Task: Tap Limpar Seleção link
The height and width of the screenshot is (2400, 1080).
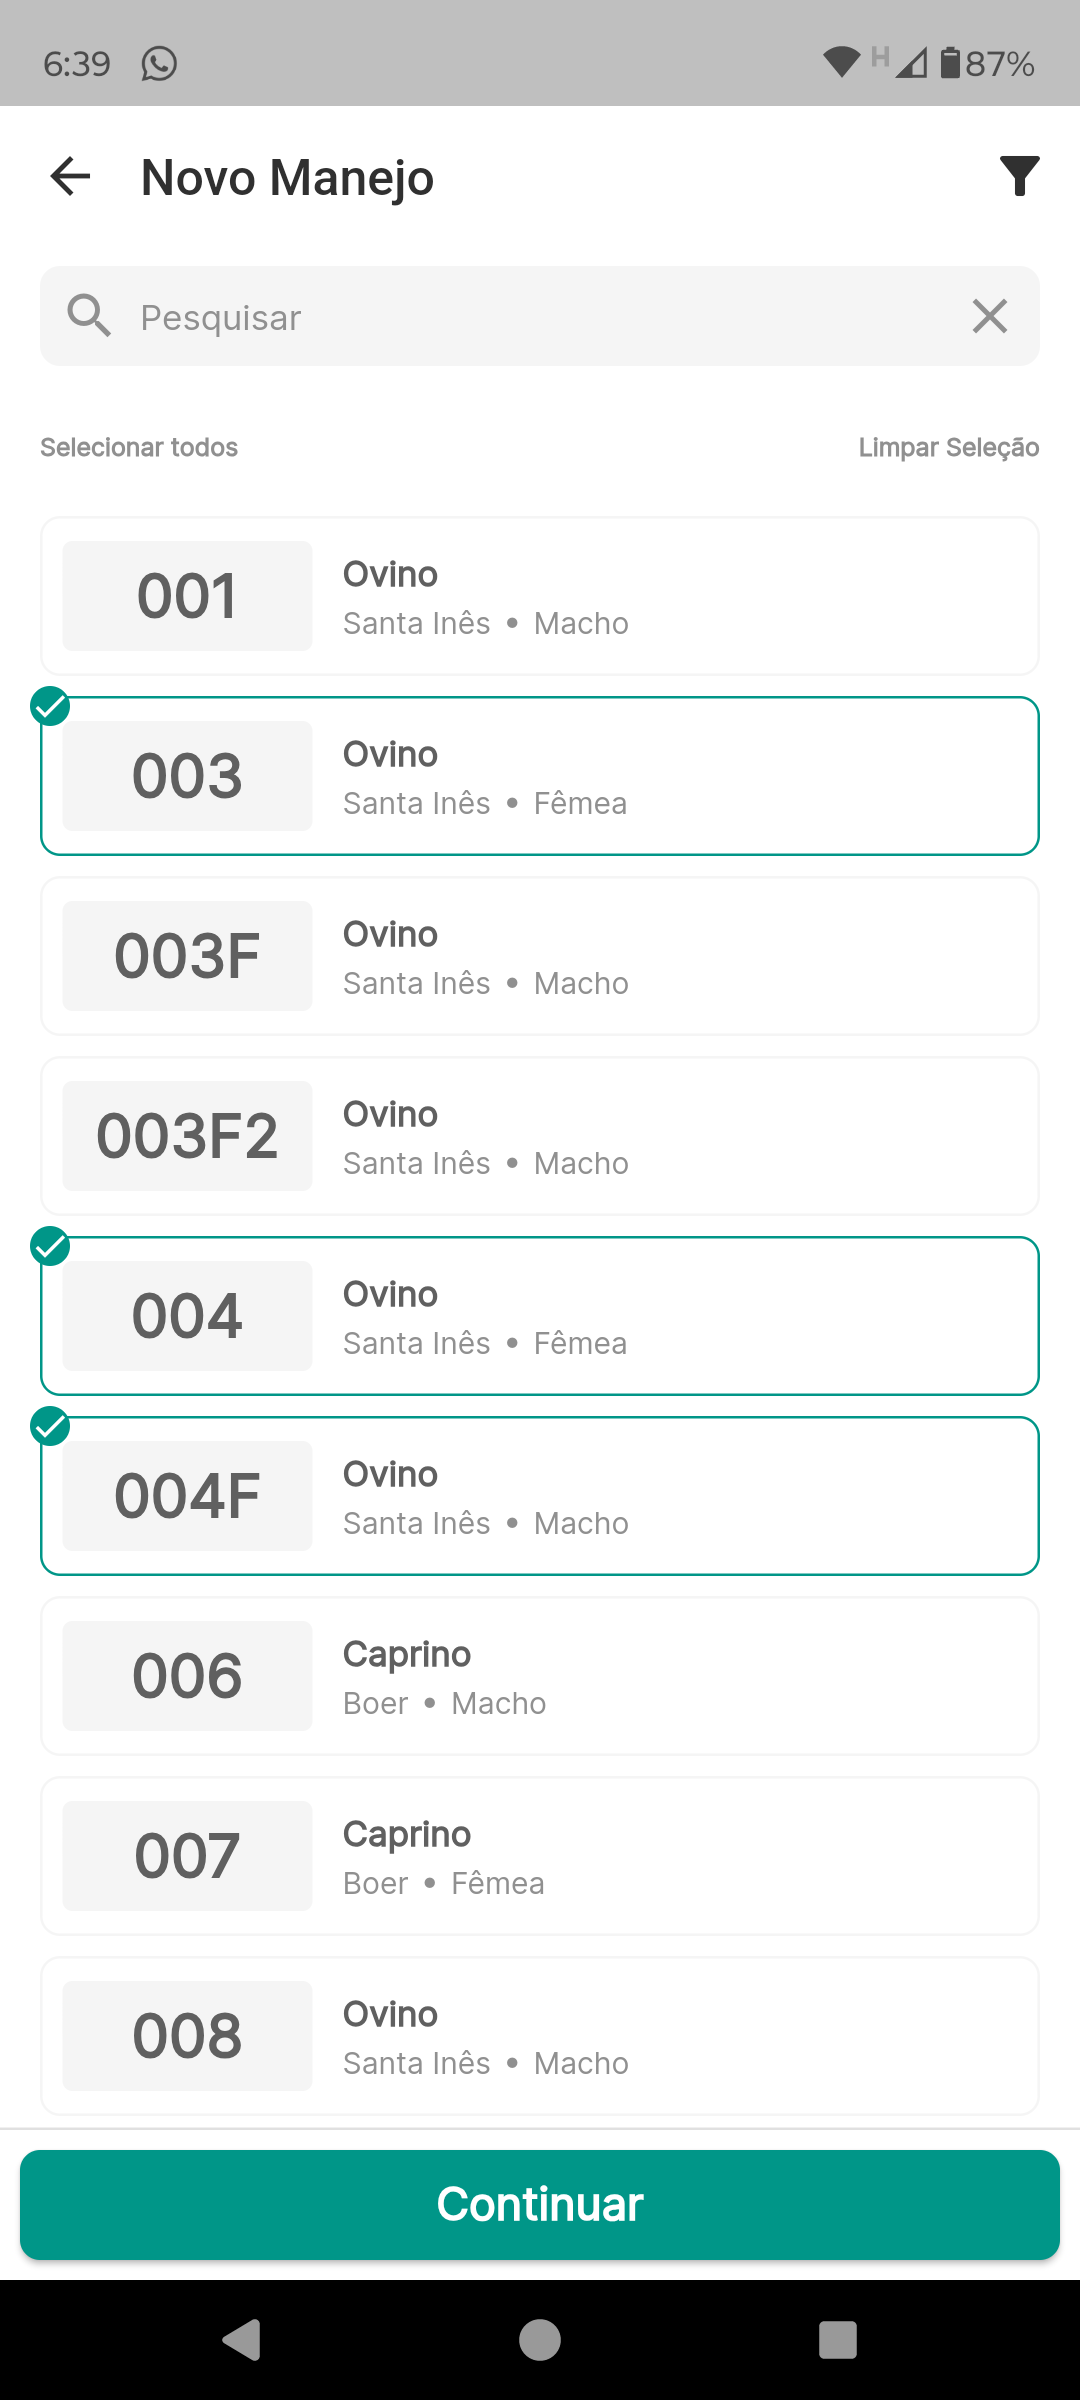Action: click(x=948, y=447)
